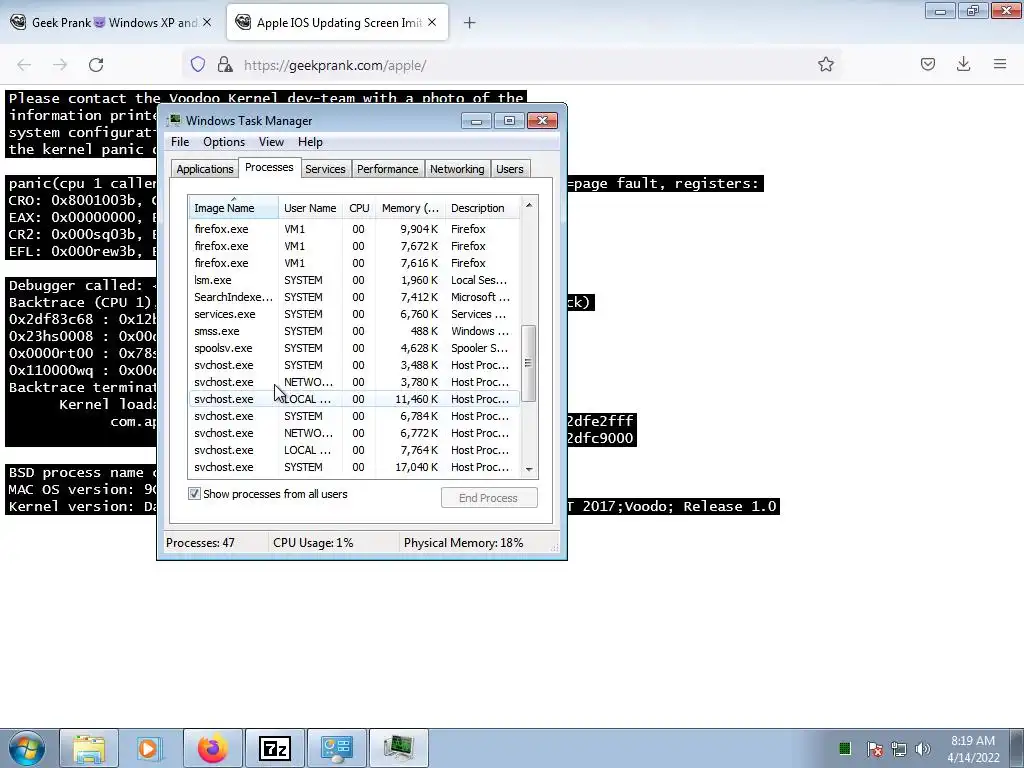Switch to the Users tab
1024x768 pixels.
(509, 169)
